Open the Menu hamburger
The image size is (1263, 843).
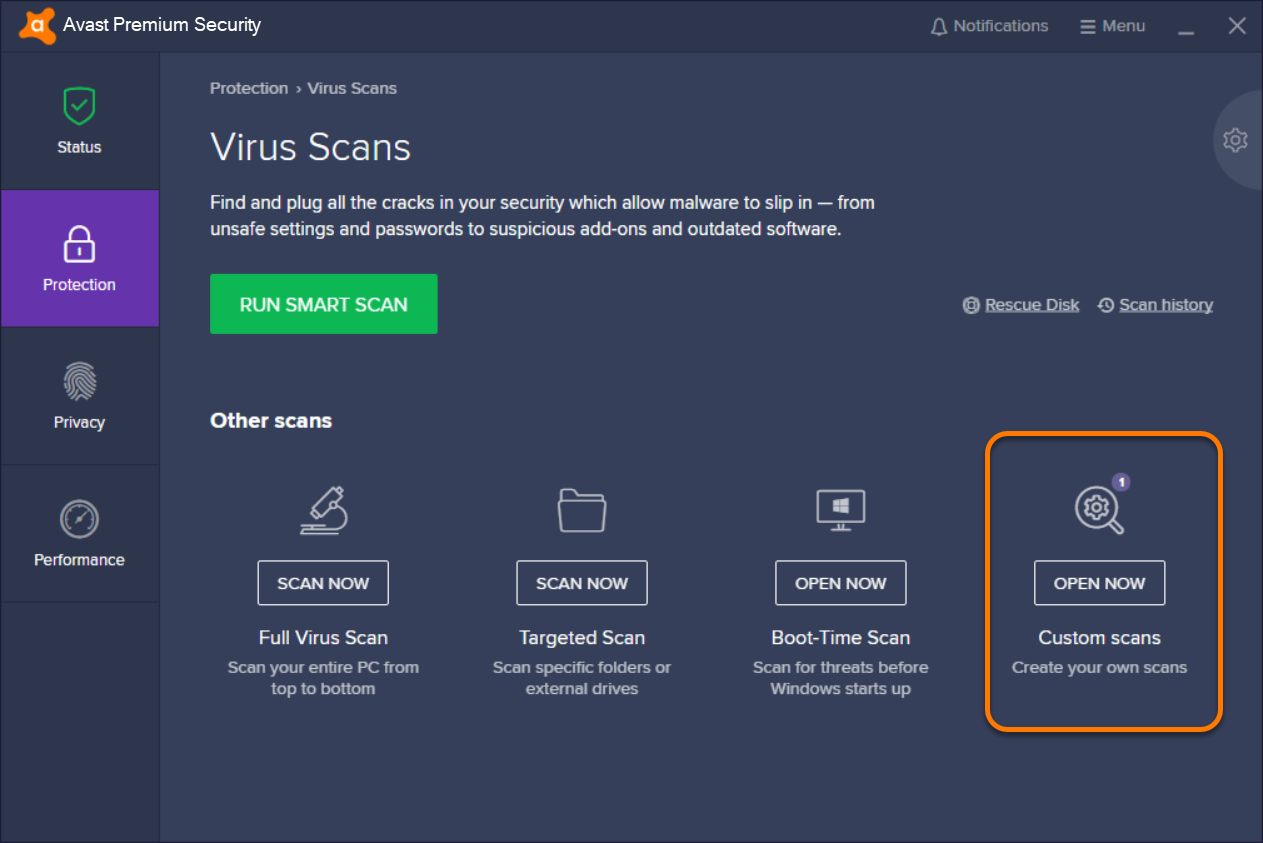1112,26
